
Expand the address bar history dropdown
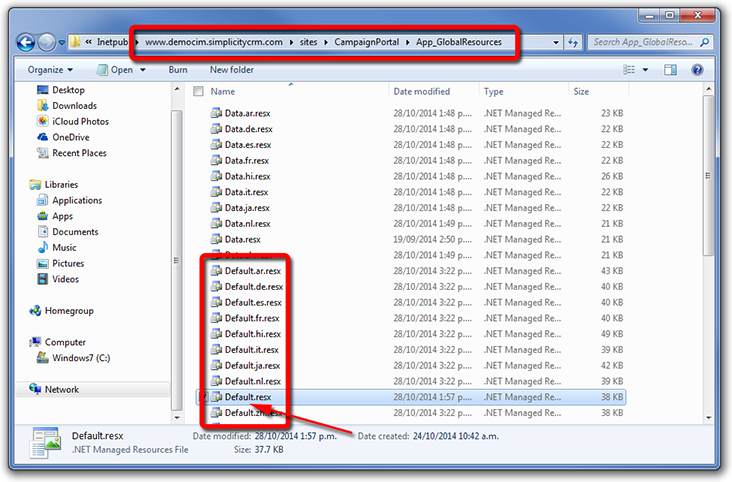(556, 43)
